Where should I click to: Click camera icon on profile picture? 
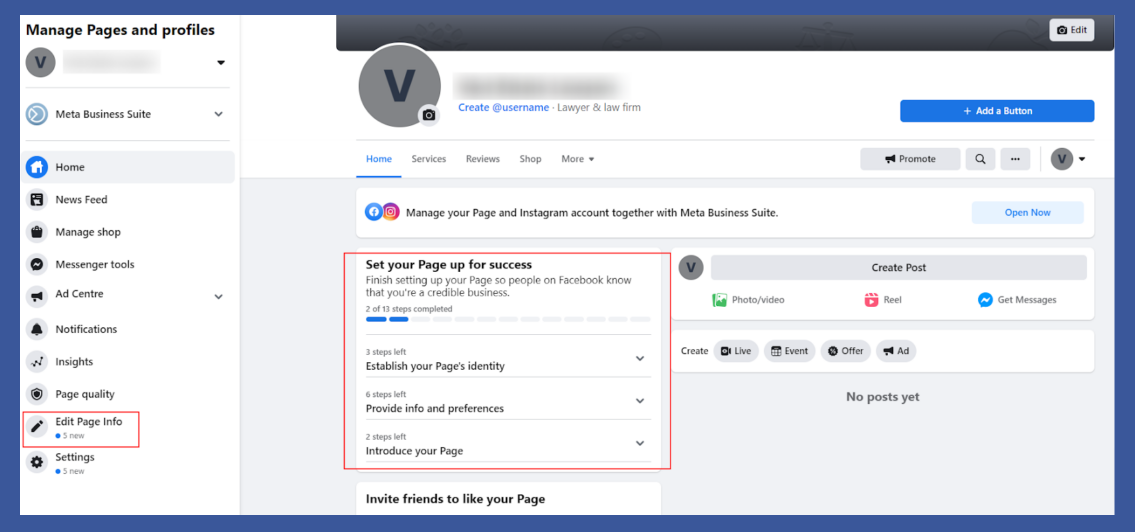tap(429, 115)
